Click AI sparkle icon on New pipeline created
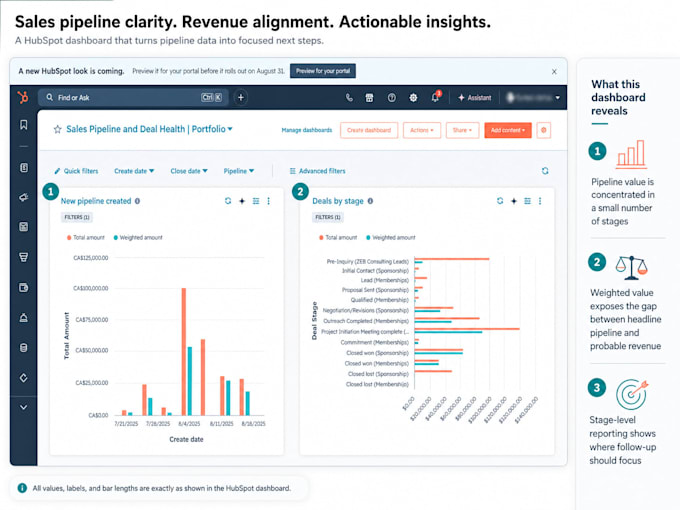 tap(242, 201)
